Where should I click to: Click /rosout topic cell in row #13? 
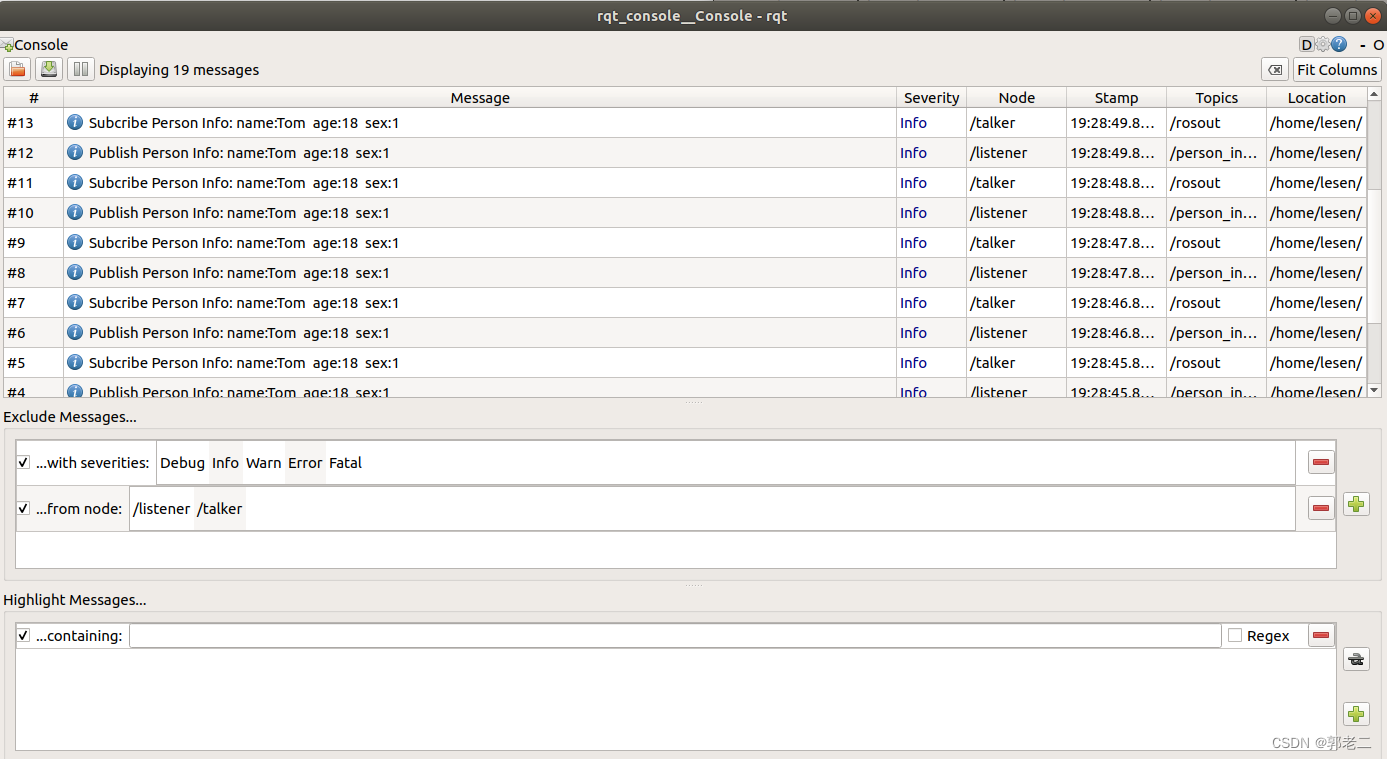coord(1216,123)
